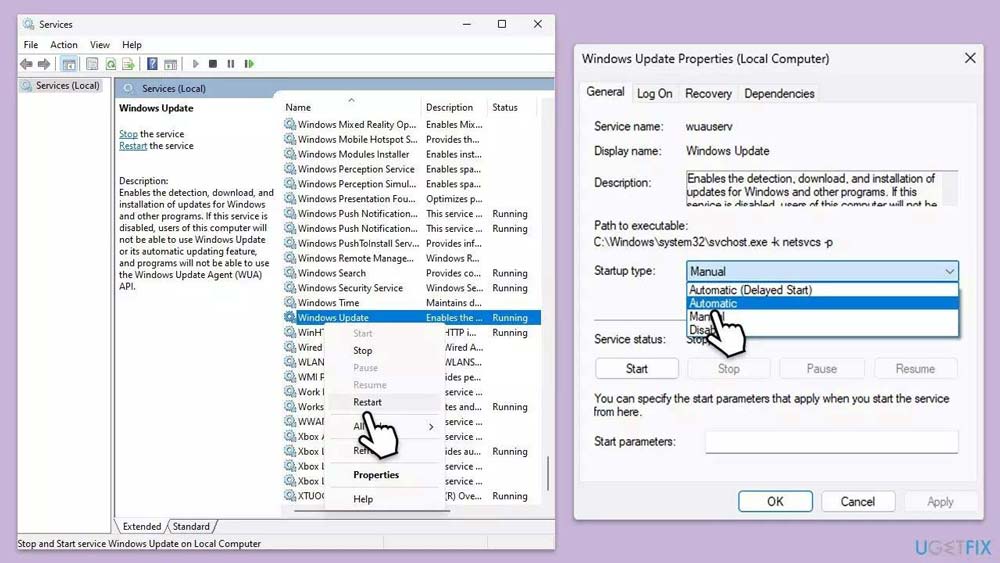
Task: Expand the All Tasks submenu arrow
Action: (x=431, y=427)
